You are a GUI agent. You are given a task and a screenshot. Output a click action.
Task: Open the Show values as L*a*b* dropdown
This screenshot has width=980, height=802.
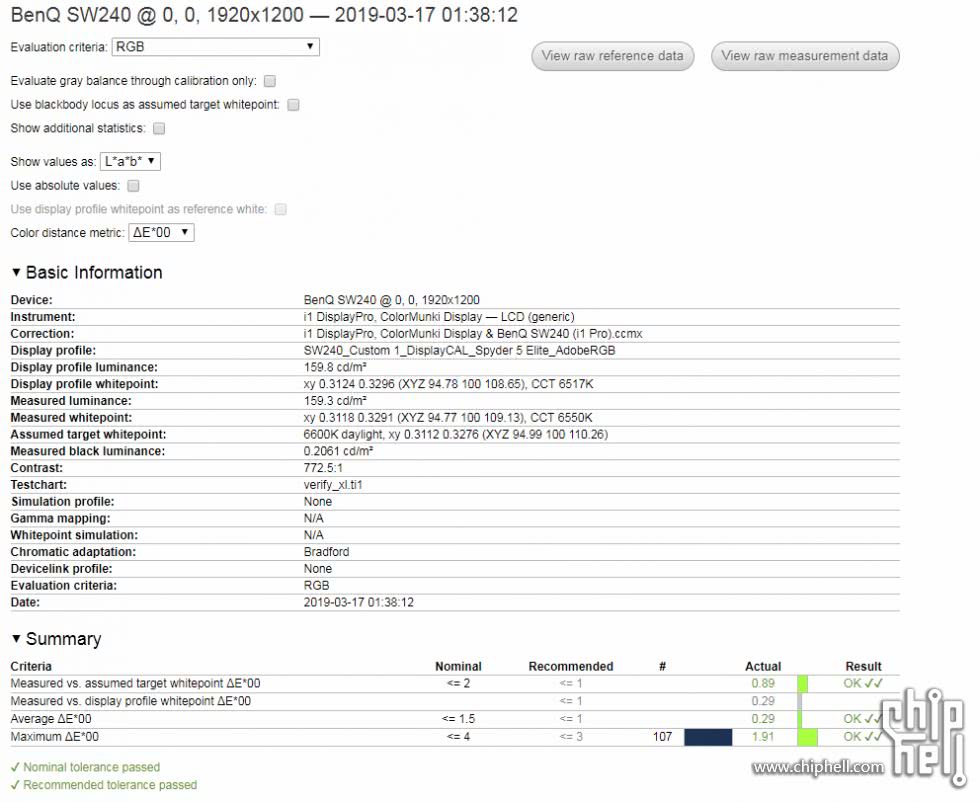[130, 161]
